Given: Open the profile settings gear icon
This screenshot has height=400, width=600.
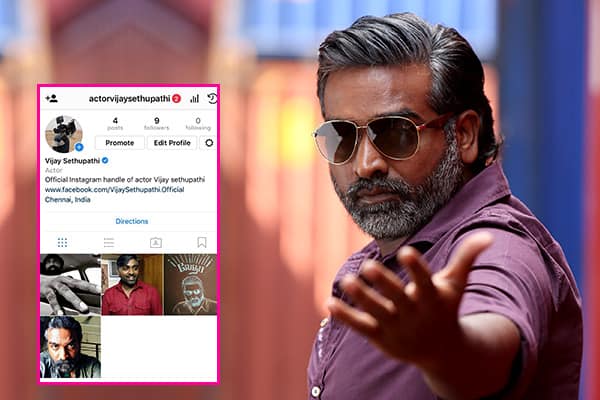Looking at the screenshot, I should tap(208, 143).
